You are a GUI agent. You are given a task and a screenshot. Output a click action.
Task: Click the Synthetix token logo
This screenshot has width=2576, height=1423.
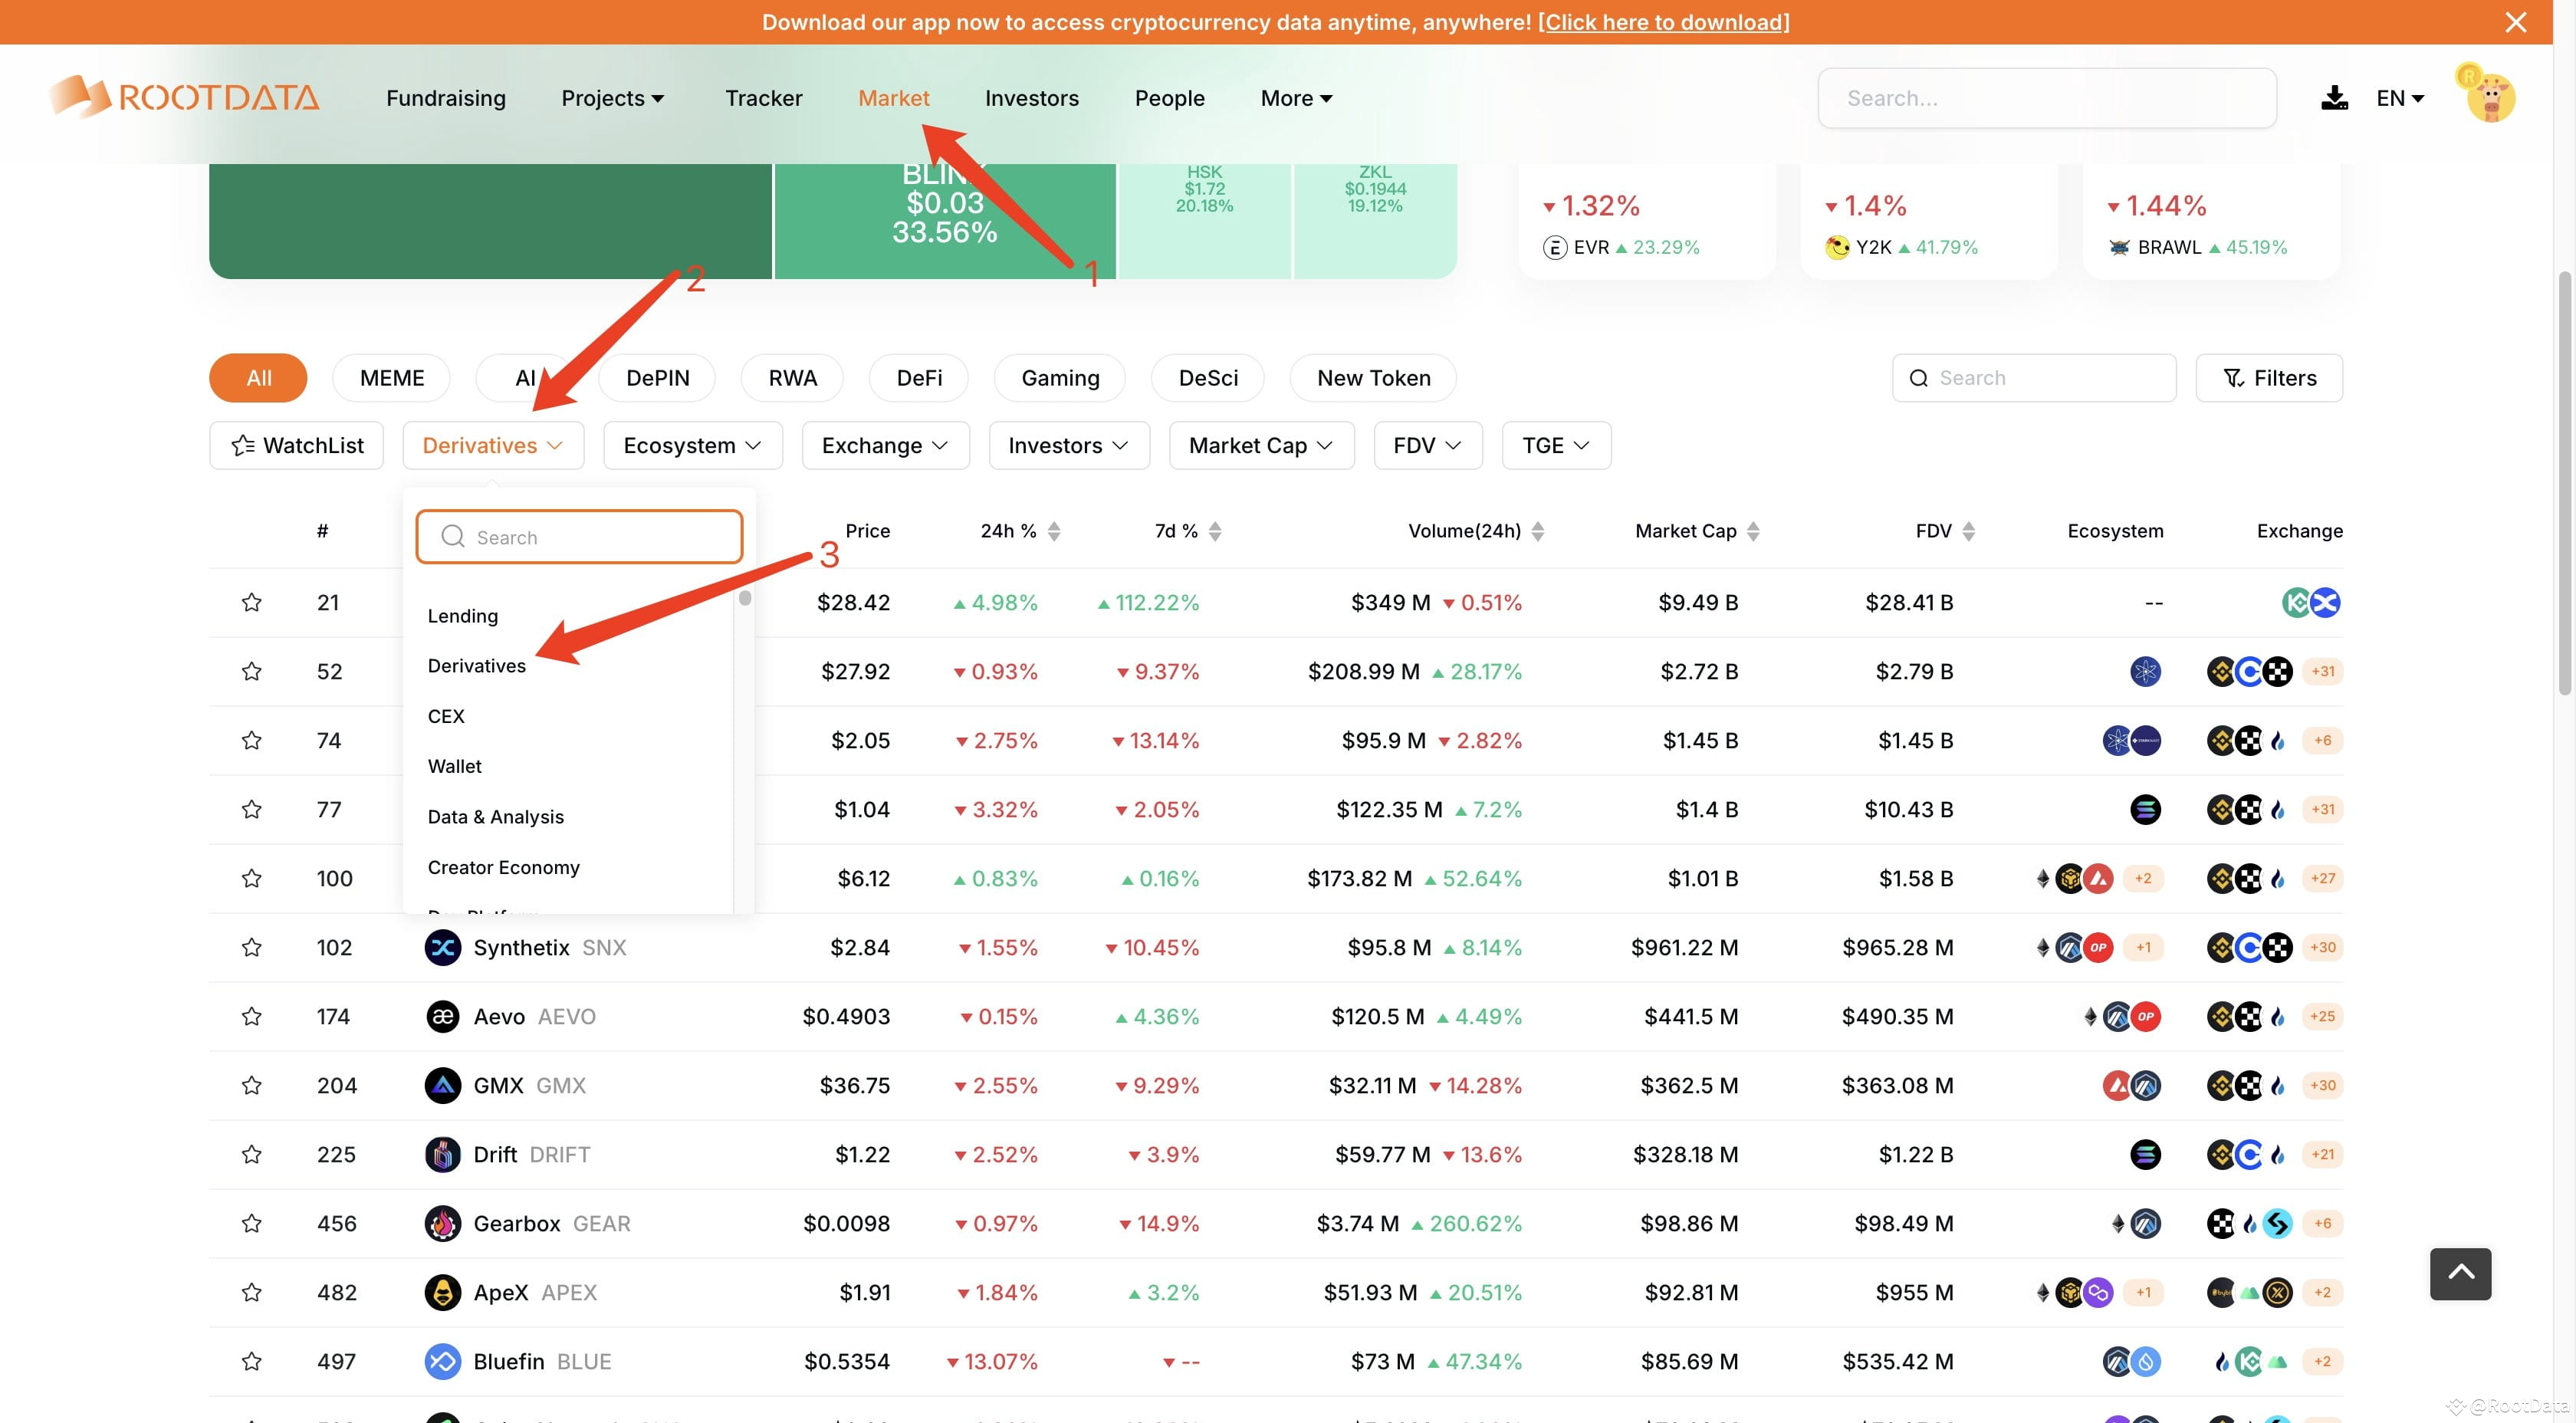coord(442,947)
